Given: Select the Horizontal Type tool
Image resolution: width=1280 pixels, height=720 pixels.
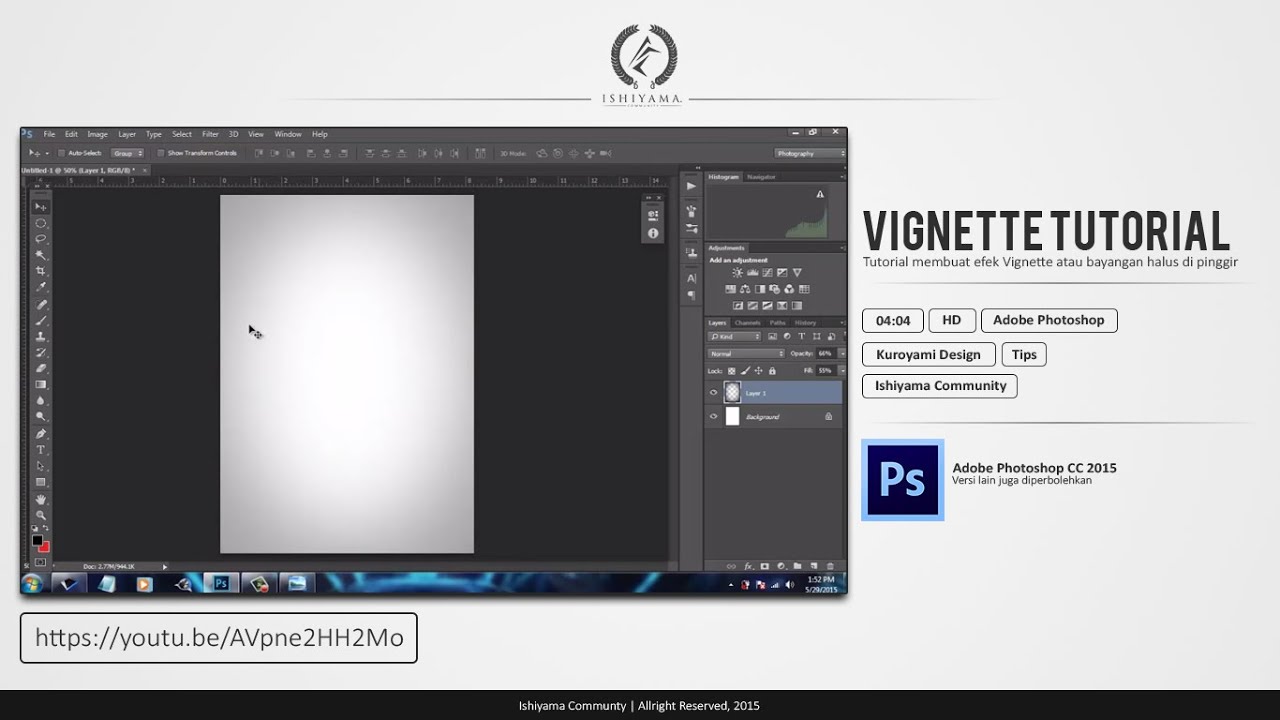Looking at the screenshot, I should pyautogui.click(x=40, y=450).
